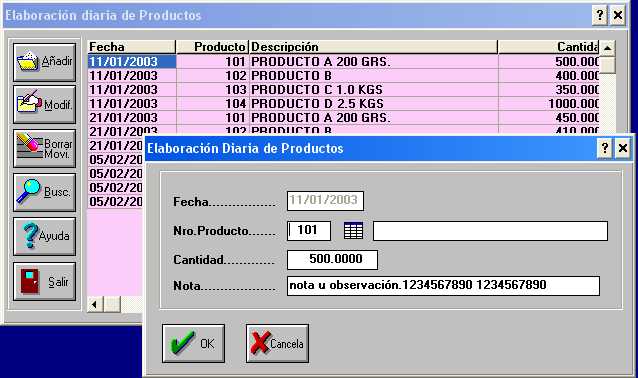Confirm with the green checkmark OK button
Viewport: 638px width, 378px height.
(193, 343)
